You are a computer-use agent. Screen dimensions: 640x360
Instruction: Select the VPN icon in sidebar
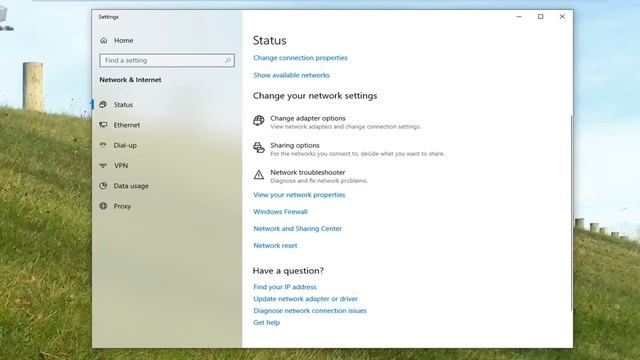(x=103, y=165)
